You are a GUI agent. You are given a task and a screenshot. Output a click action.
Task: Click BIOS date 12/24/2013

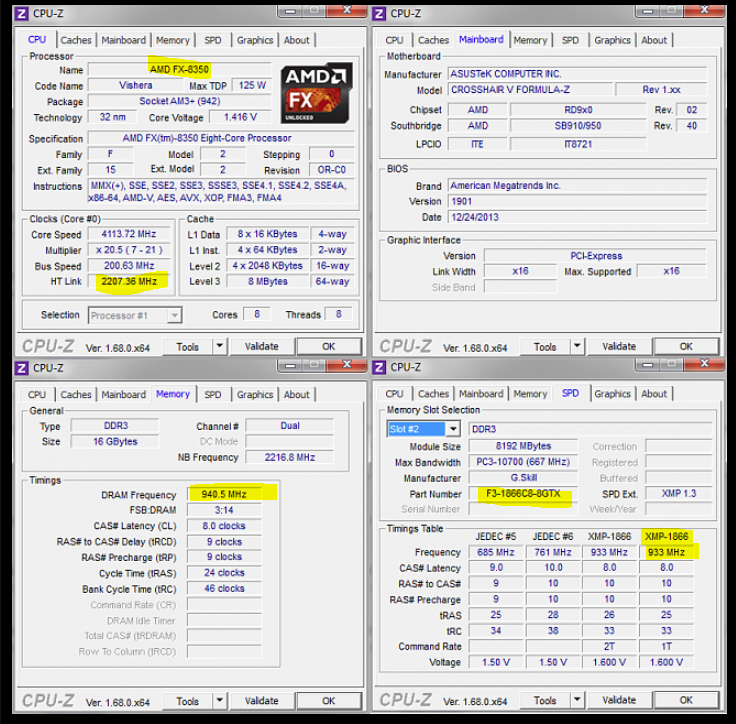pos(577,217)
